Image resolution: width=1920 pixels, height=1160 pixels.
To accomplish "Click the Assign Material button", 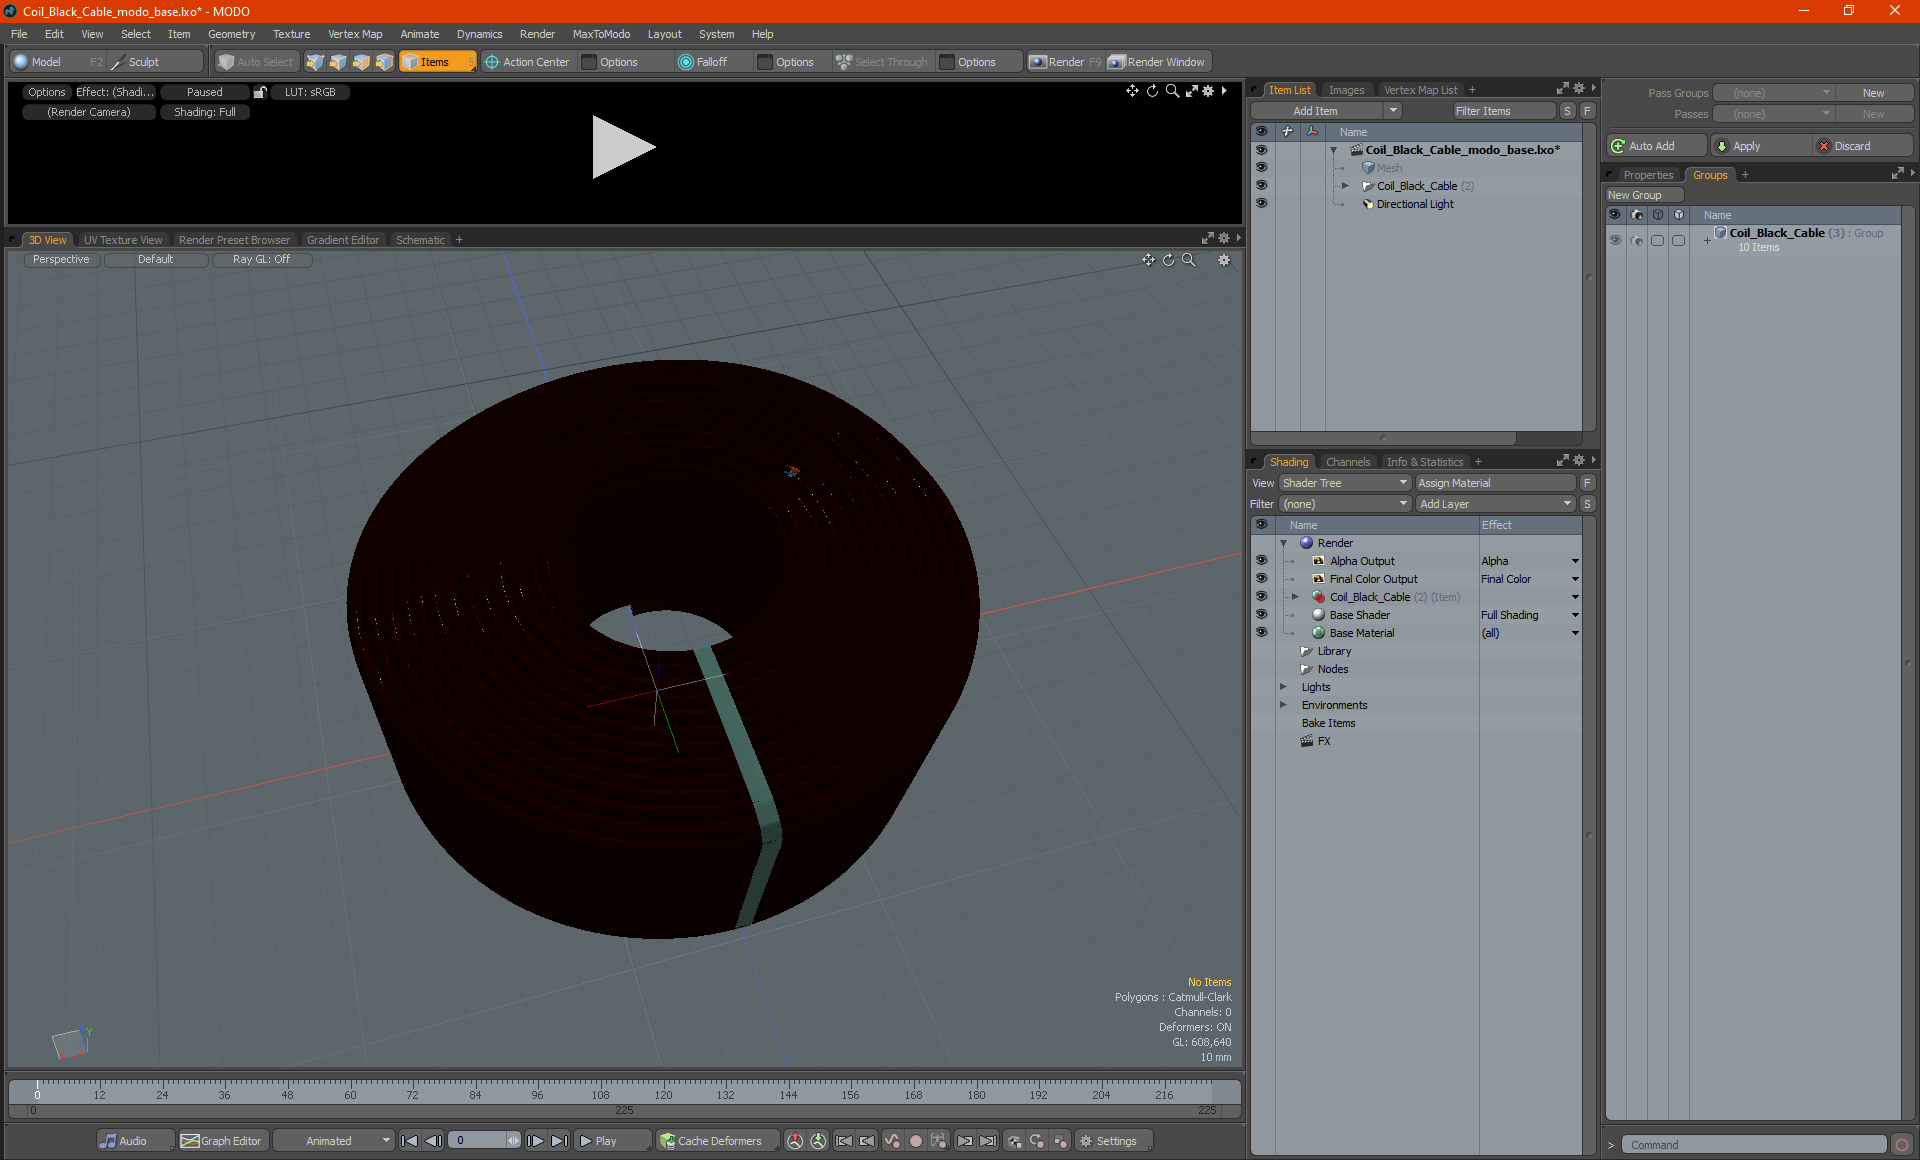I will click(1494, 483).
